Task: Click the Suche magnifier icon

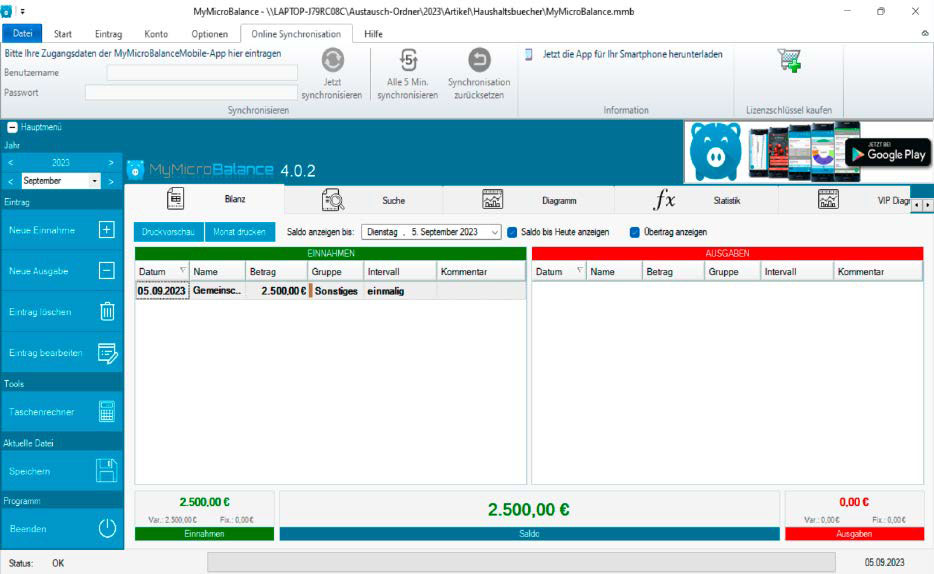Action: 333,200
